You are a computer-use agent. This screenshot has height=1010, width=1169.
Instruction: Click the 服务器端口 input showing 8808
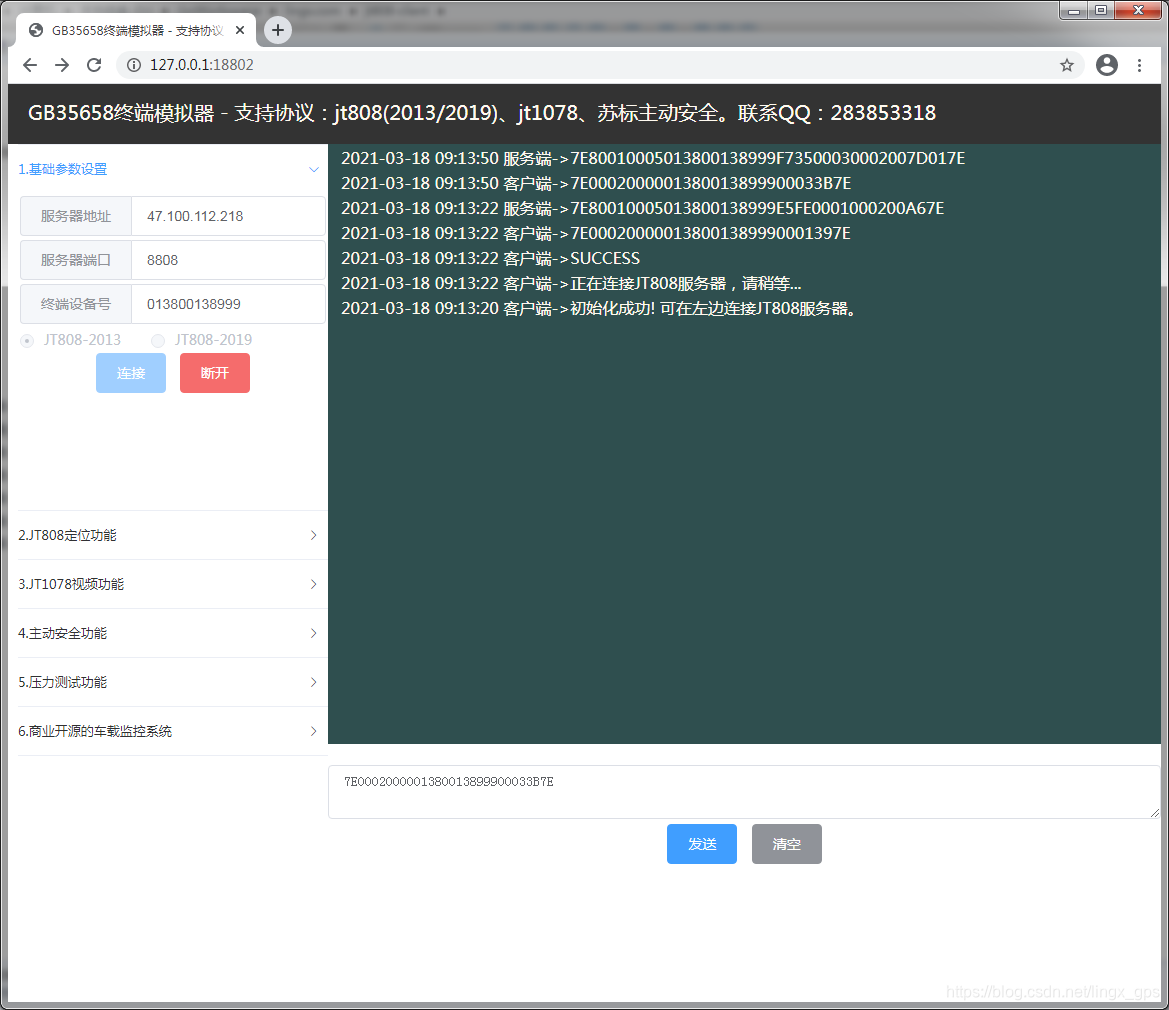coord(228,260)
